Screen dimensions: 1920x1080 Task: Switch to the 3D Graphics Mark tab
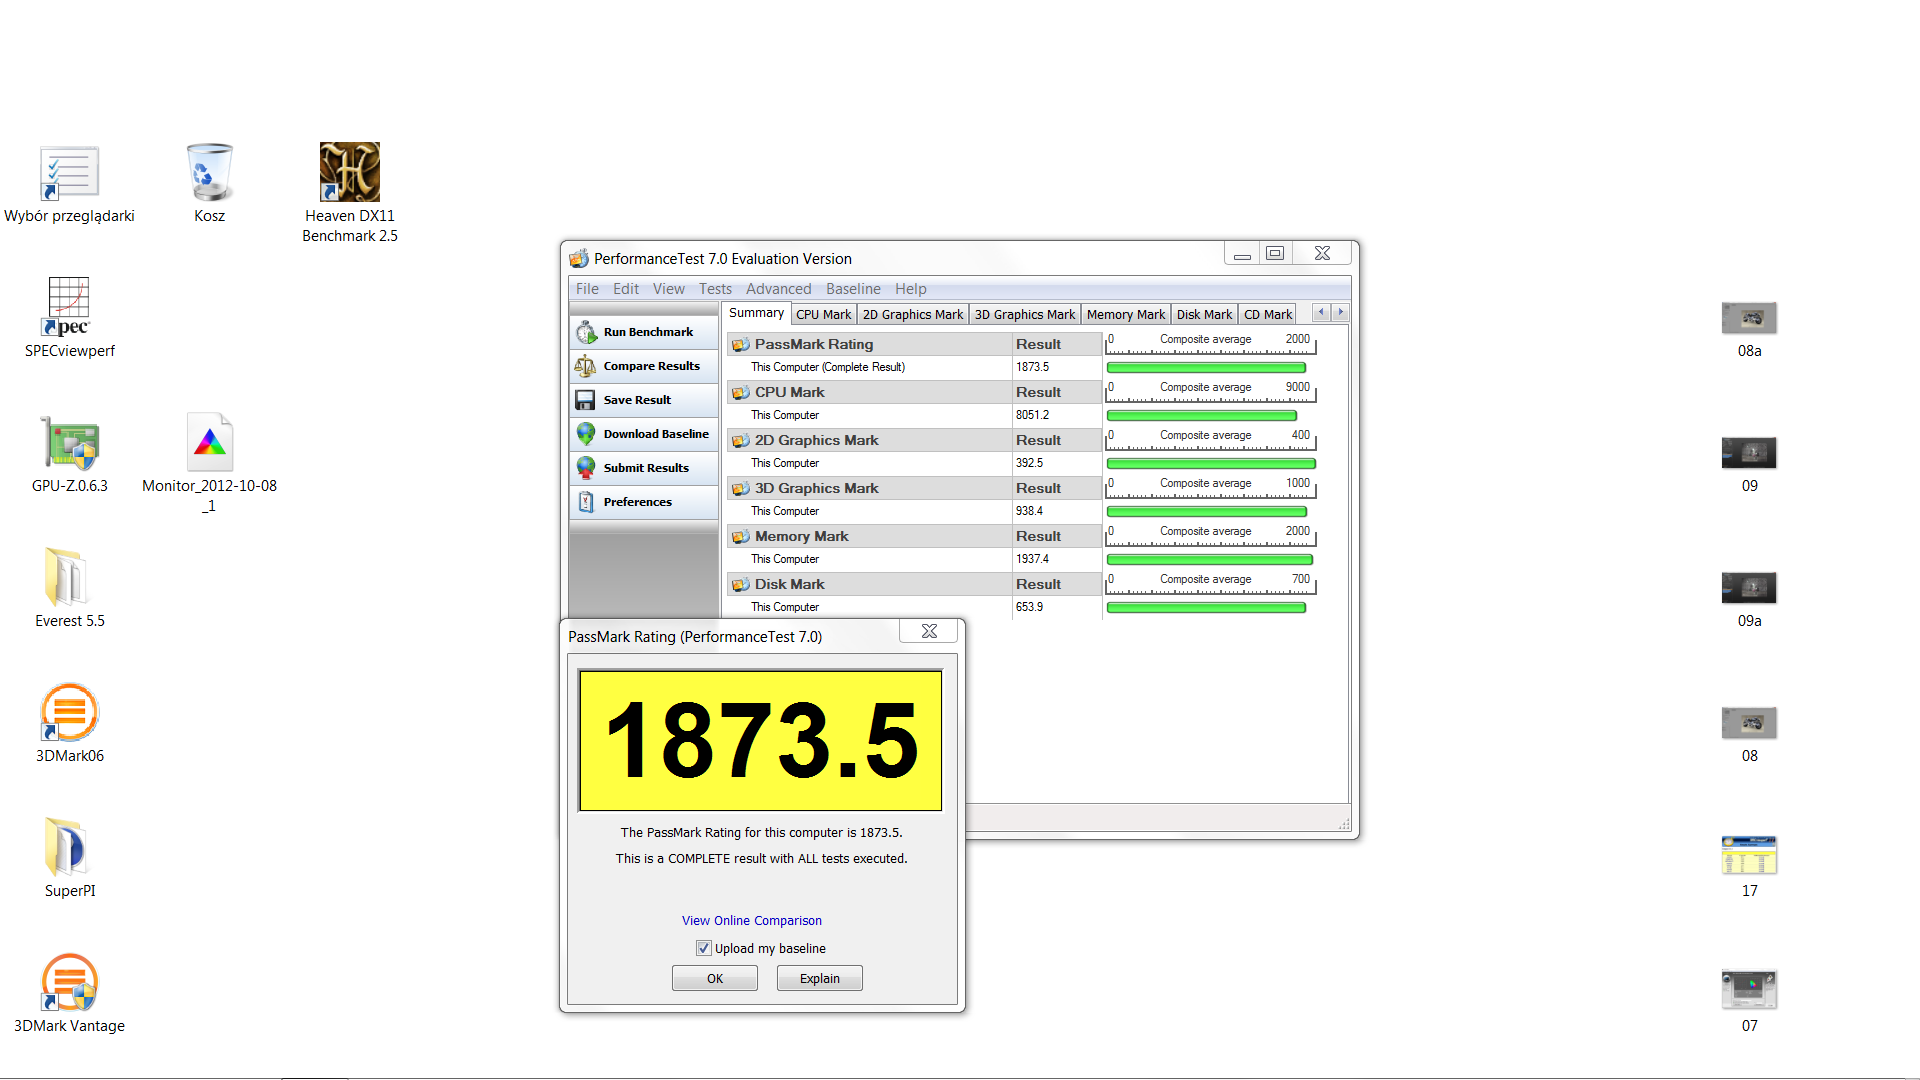(1025, 314)
